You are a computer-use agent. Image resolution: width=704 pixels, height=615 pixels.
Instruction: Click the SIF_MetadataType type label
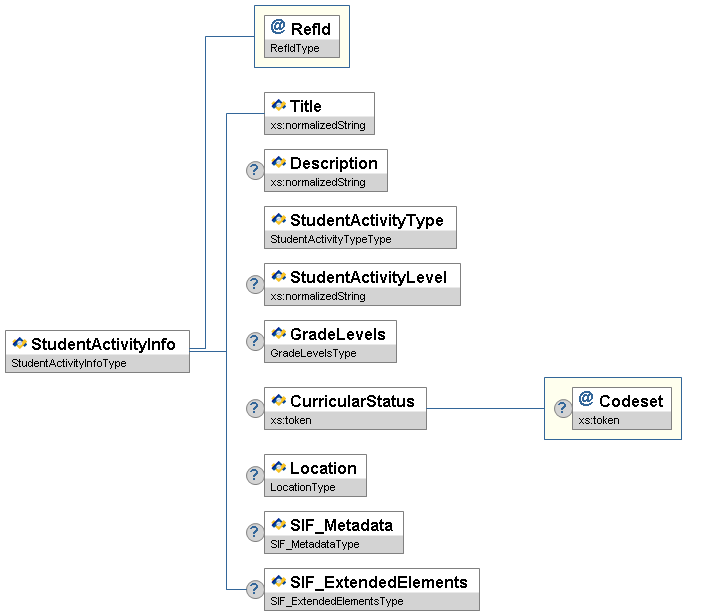tap(315, 544)
